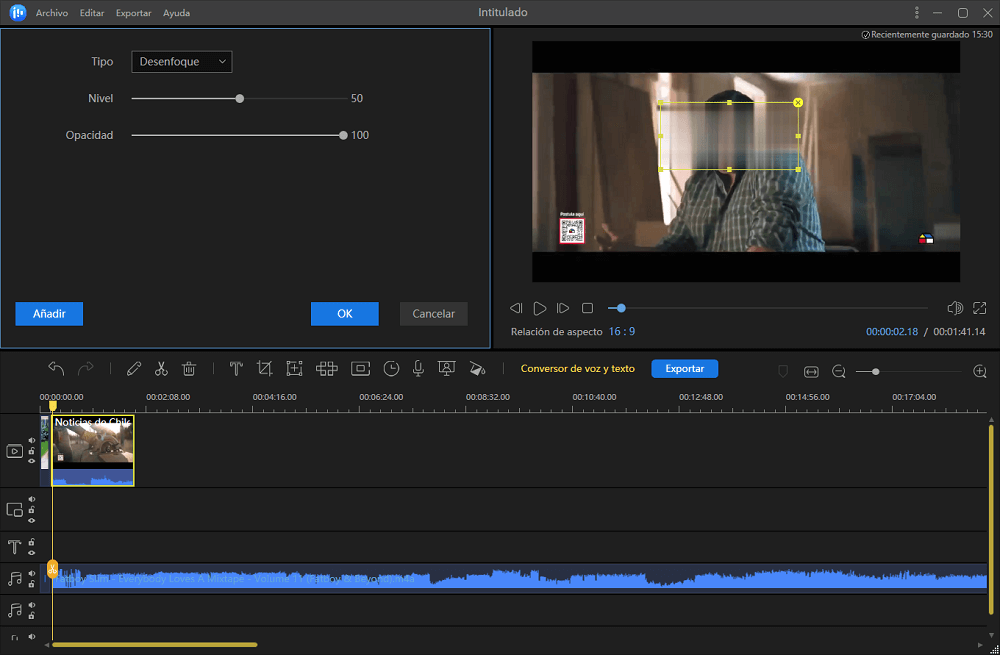
Task: Click the Undo arrow in the toolbar
Action: [x=56, y=369]
